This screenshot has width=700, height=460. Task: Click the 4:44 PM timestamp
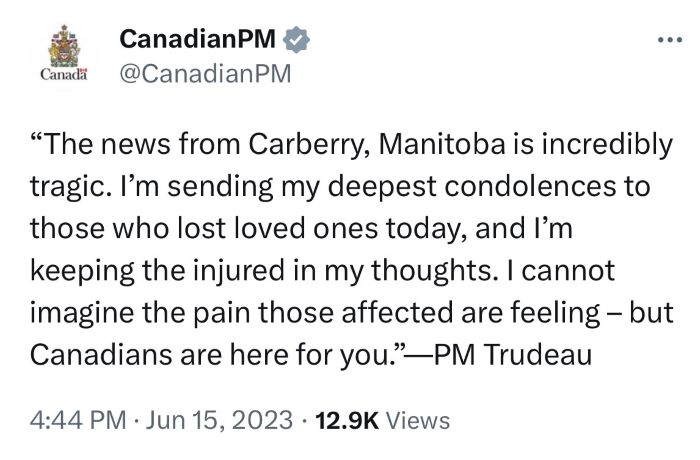(x=78, y=420)
